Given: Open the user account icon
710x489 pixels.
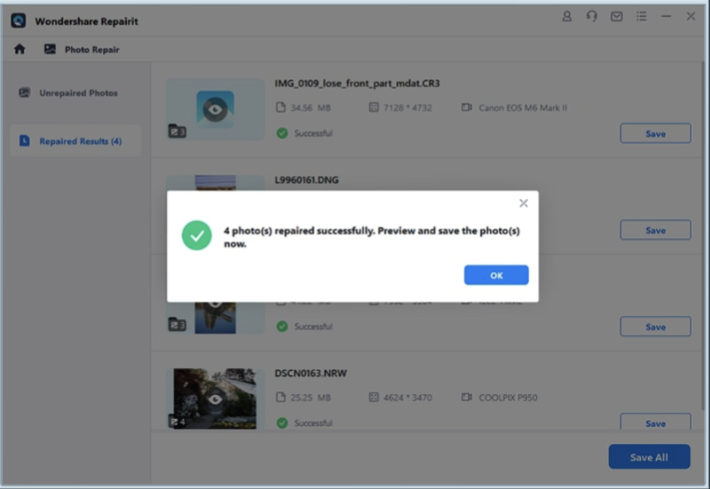Looking at the screenshot, I should coord(567,17).
